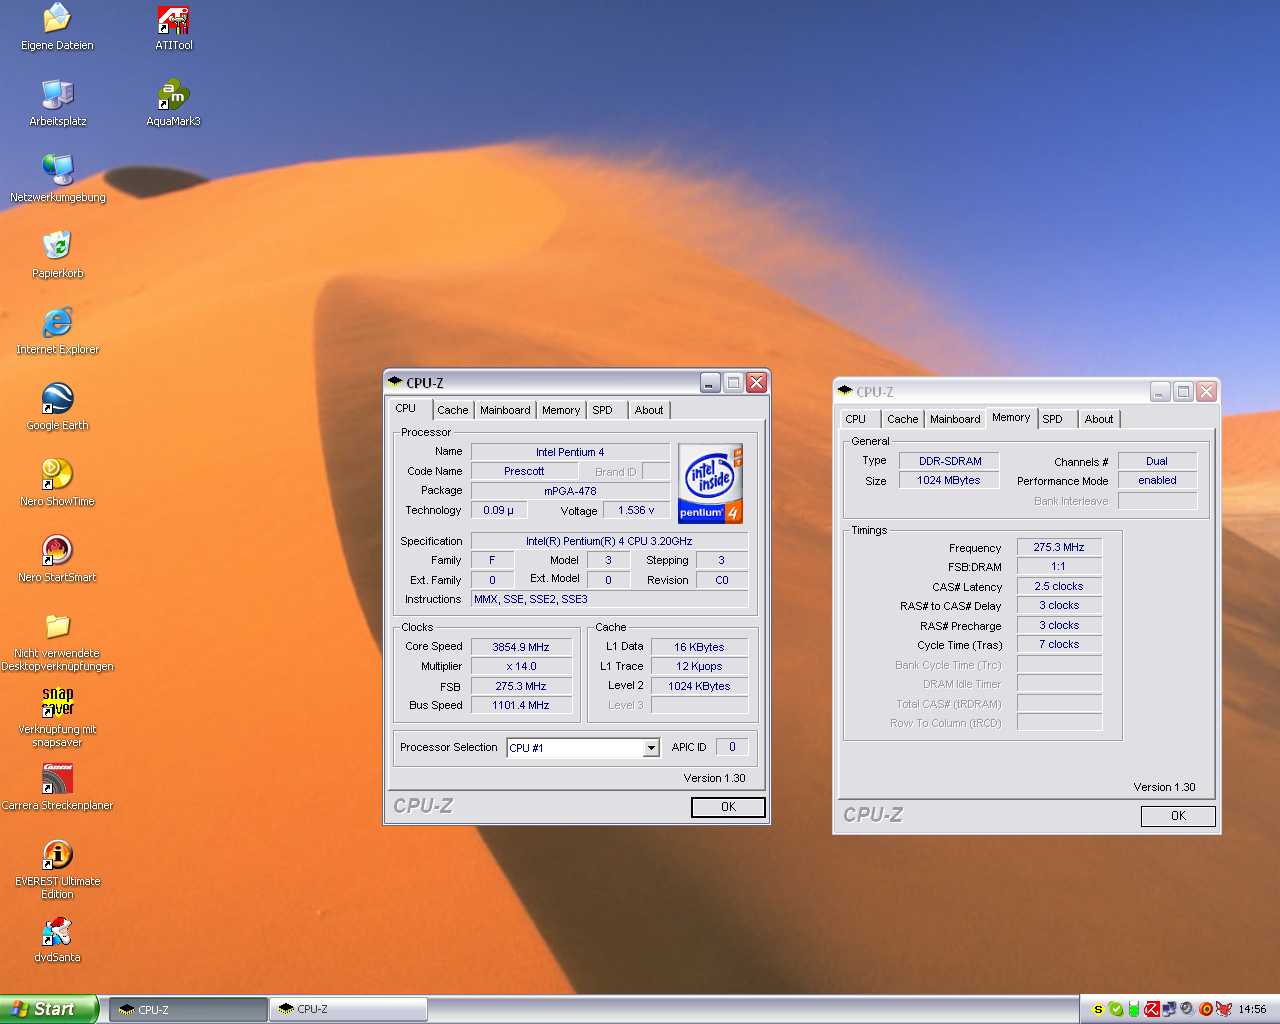Click the grey round tray icon
The width and height of the screenshot is (1280, 1024).
pyautogui.click(x=1187, y=1008)
